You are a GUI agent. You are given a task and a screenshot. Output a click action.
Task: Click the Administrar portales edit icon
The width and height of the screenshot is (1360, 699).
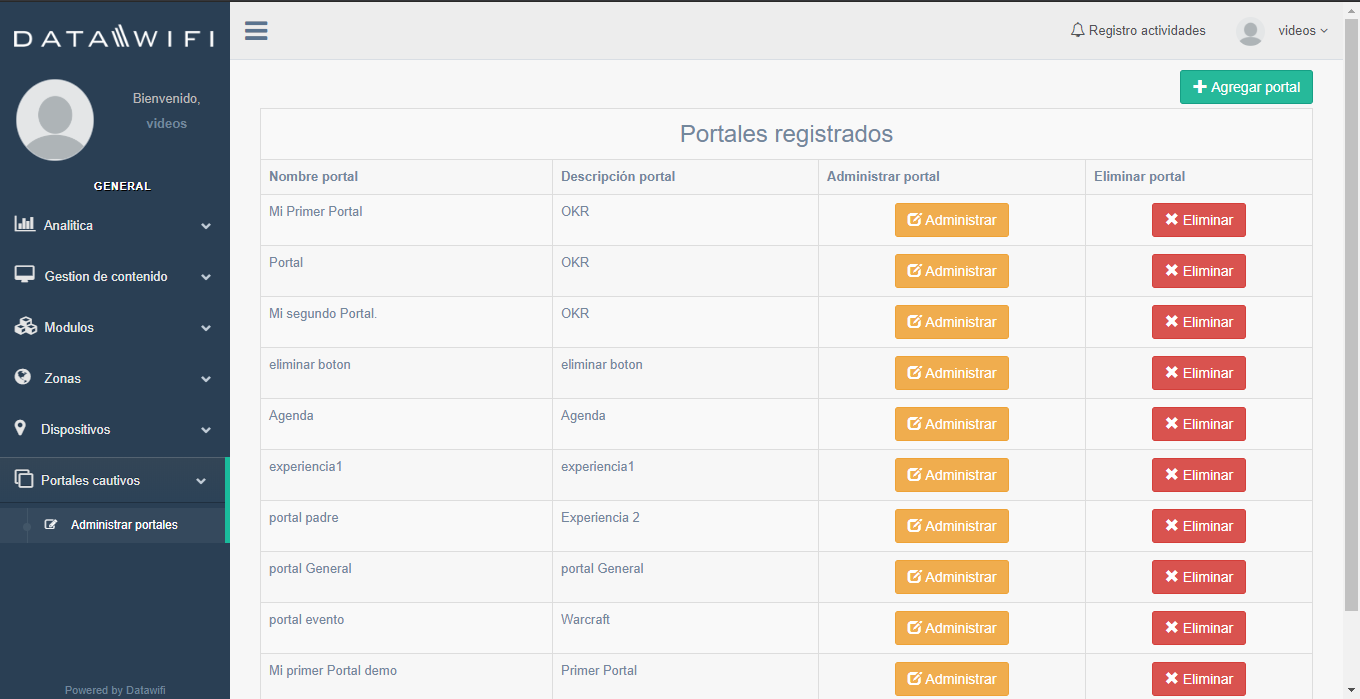click(x=51, y=524)
